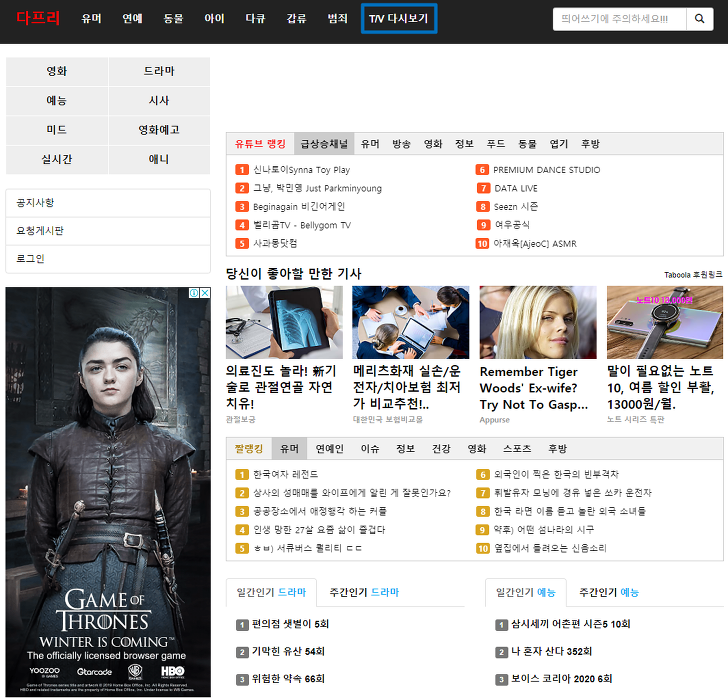The width and height of the screenshot is (728, 698).
Task: Switch to YouTube ranking 동물 tab
Action: coord(527,144)
